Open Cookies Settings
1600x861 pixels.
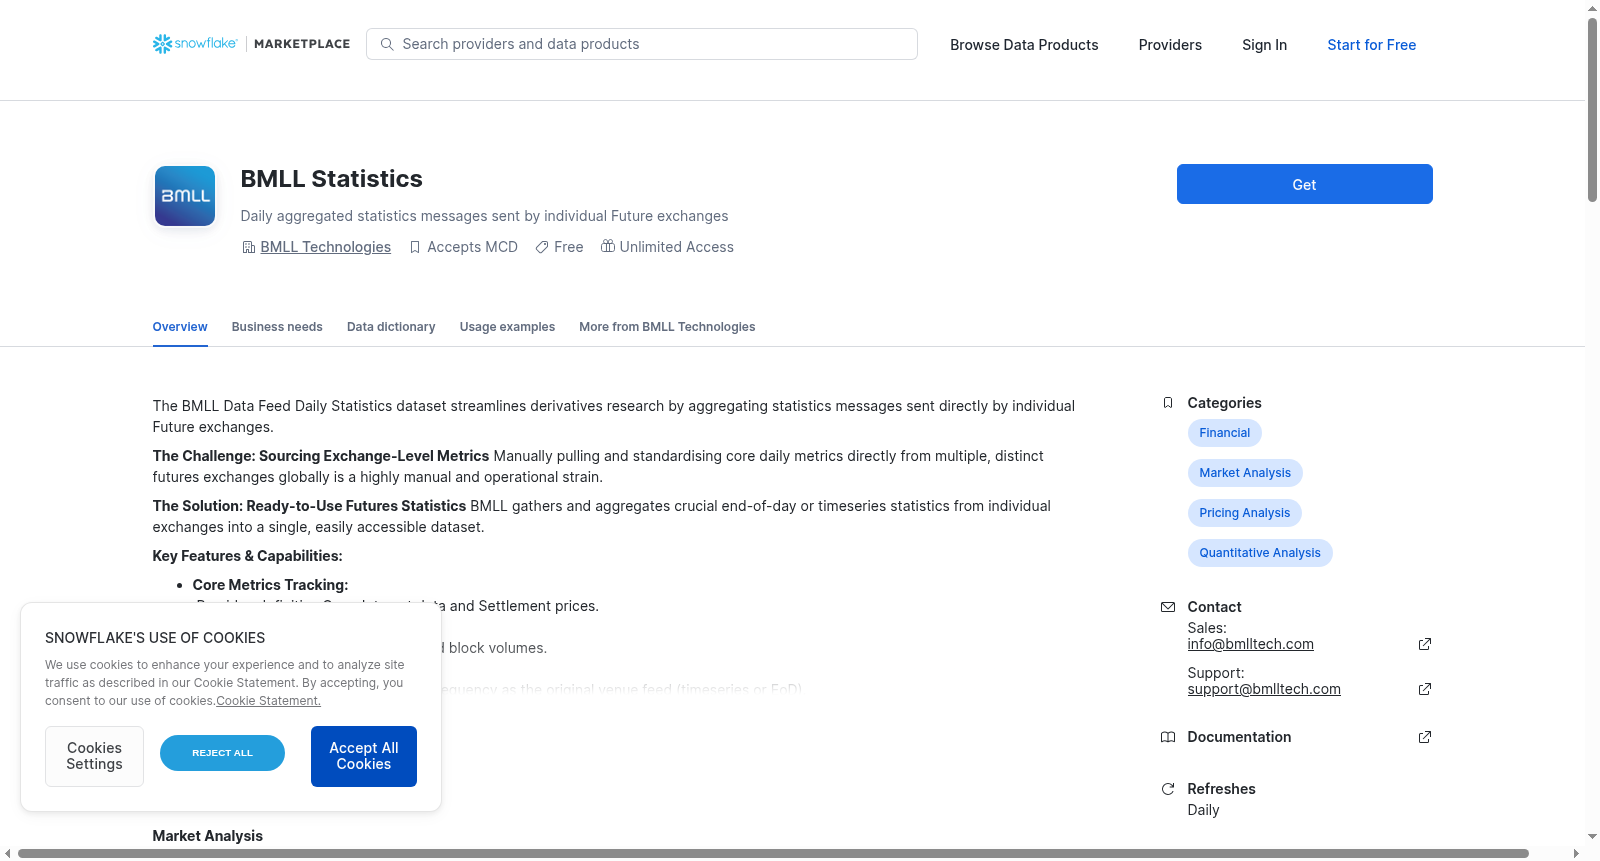94,756
